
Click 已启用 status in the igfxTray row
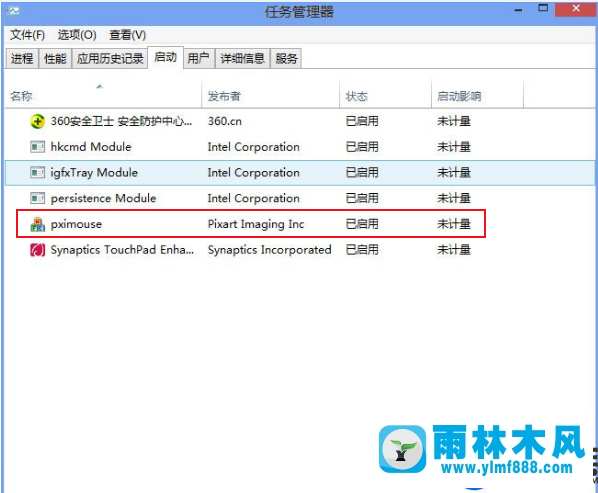(x=362, y=173)
